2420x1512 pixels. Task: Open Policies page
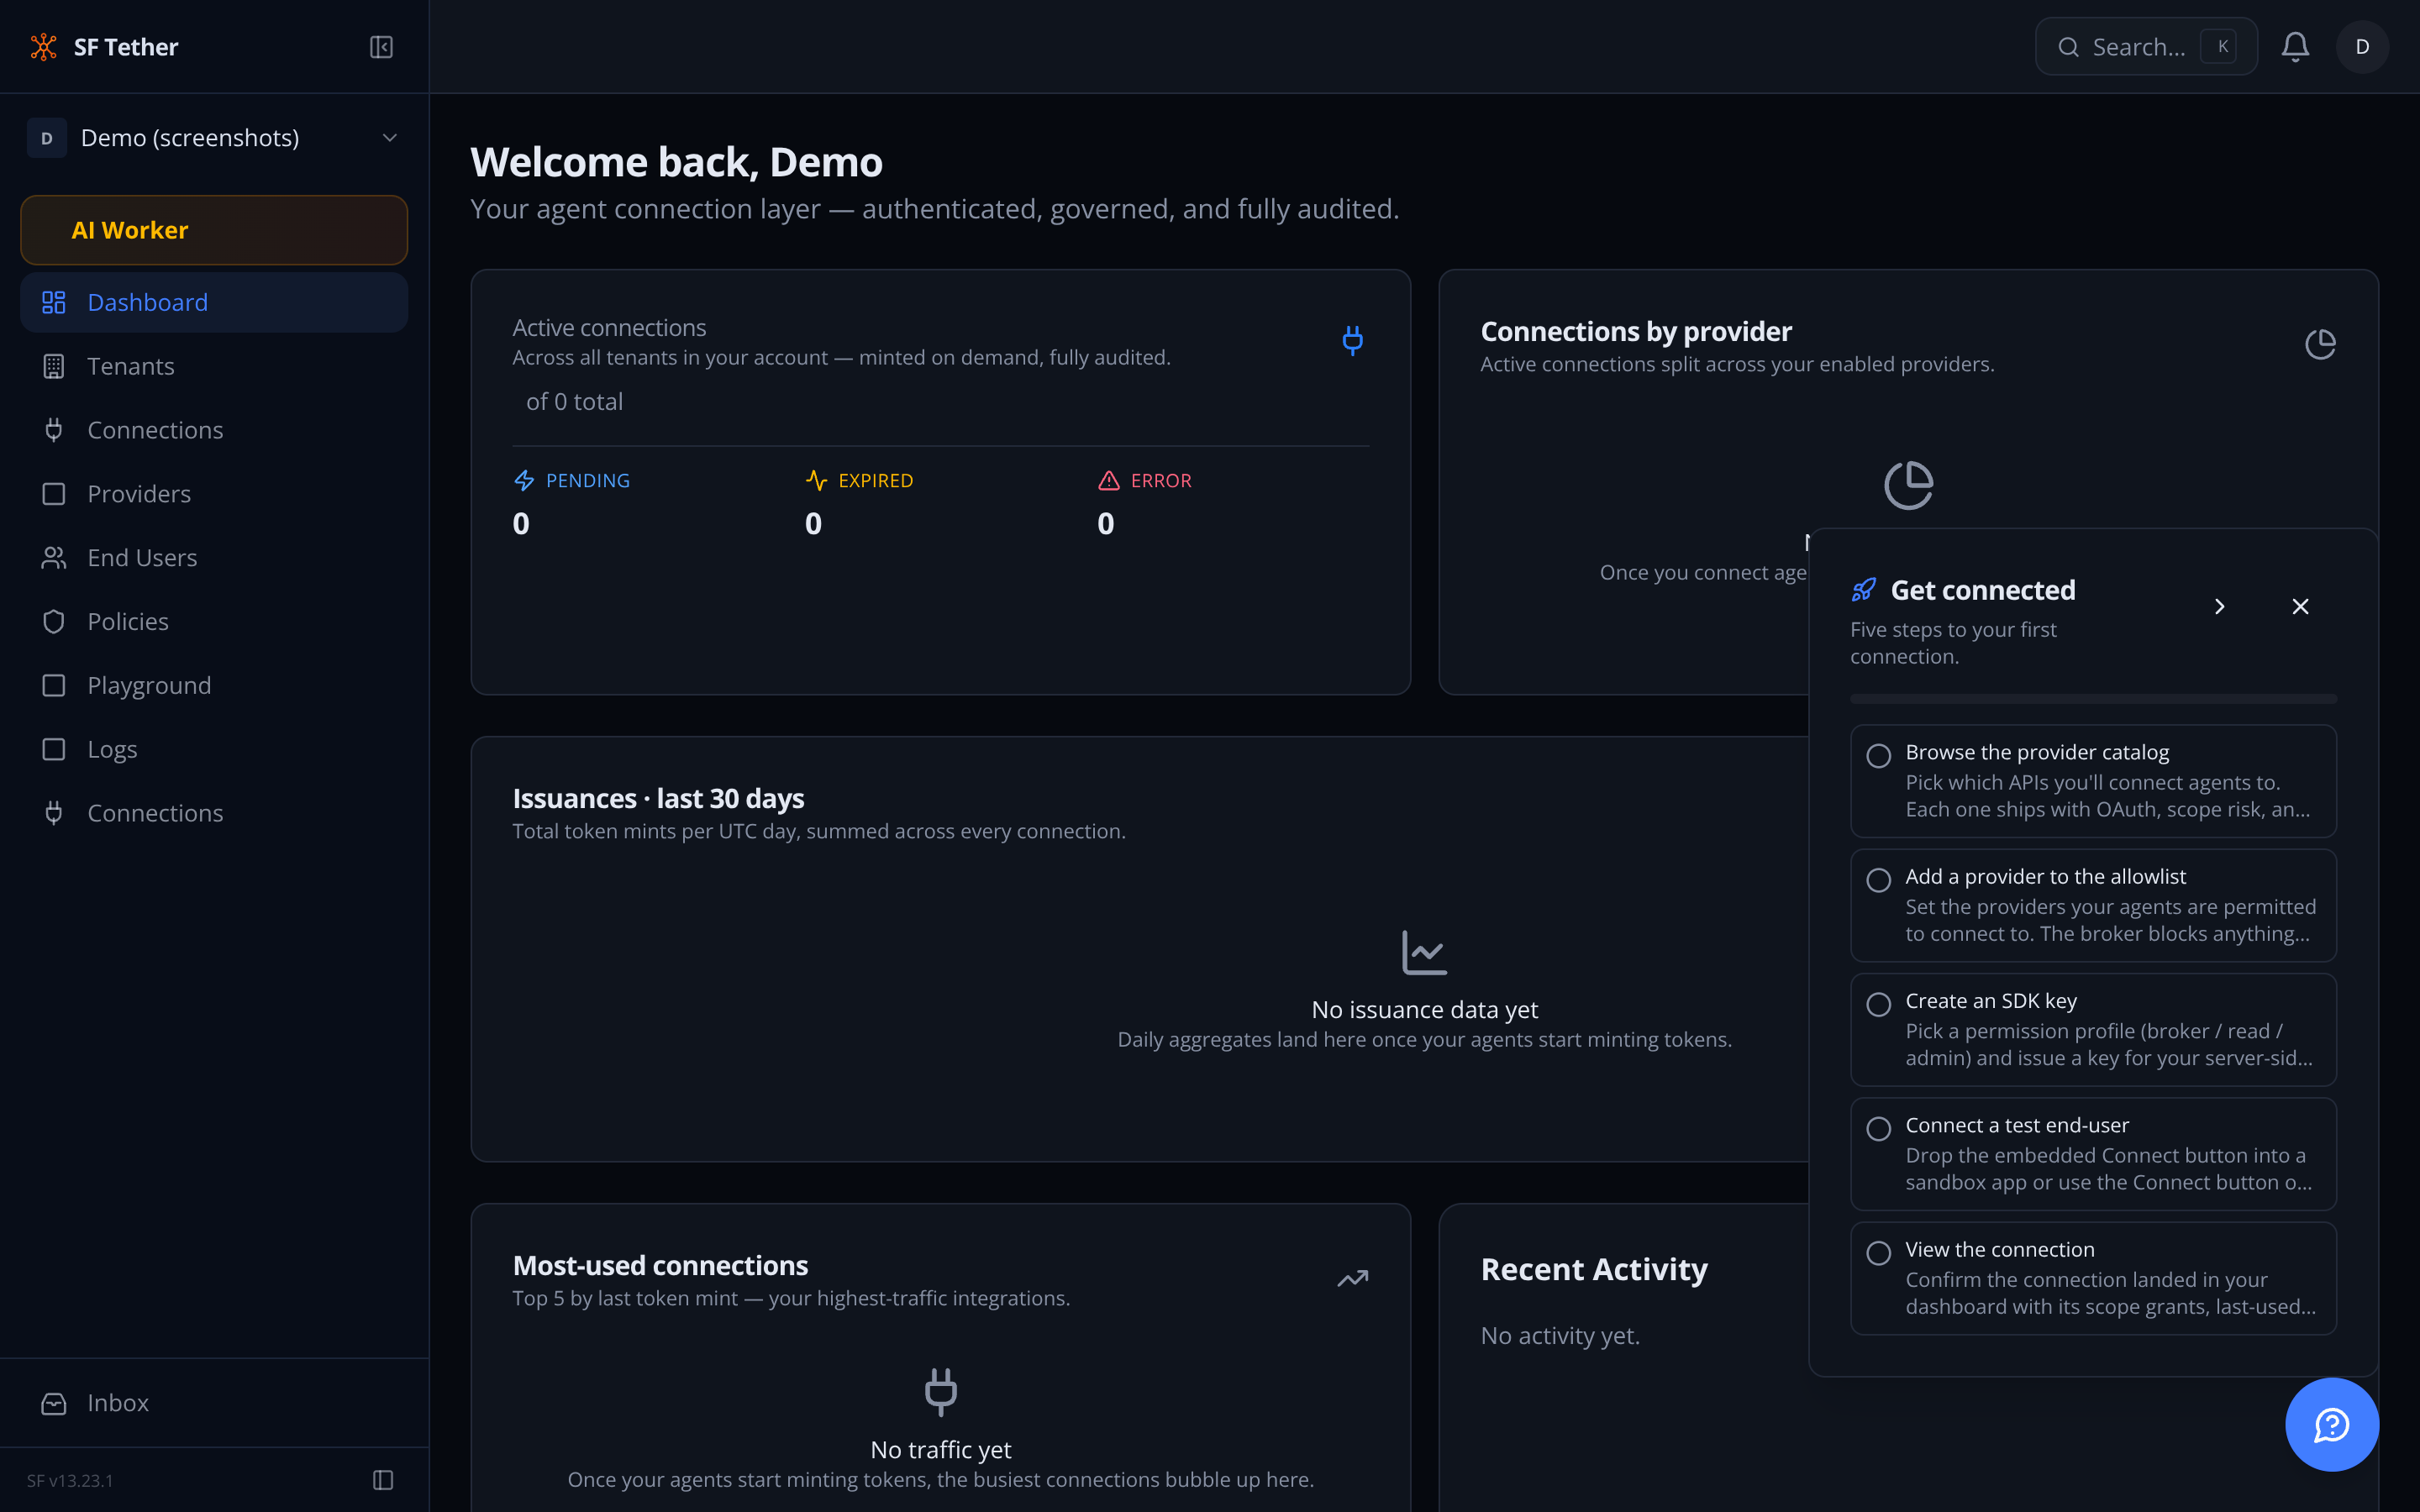tap(214, 622)
